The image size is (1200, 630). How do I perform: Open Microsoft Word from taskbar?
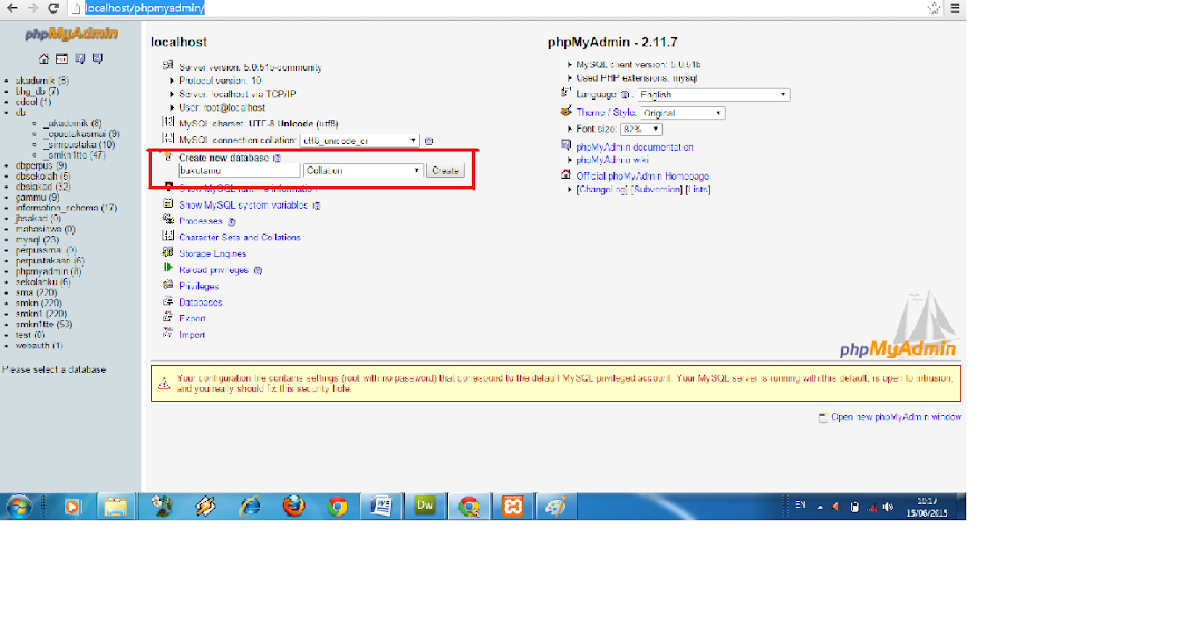(380, 506)
